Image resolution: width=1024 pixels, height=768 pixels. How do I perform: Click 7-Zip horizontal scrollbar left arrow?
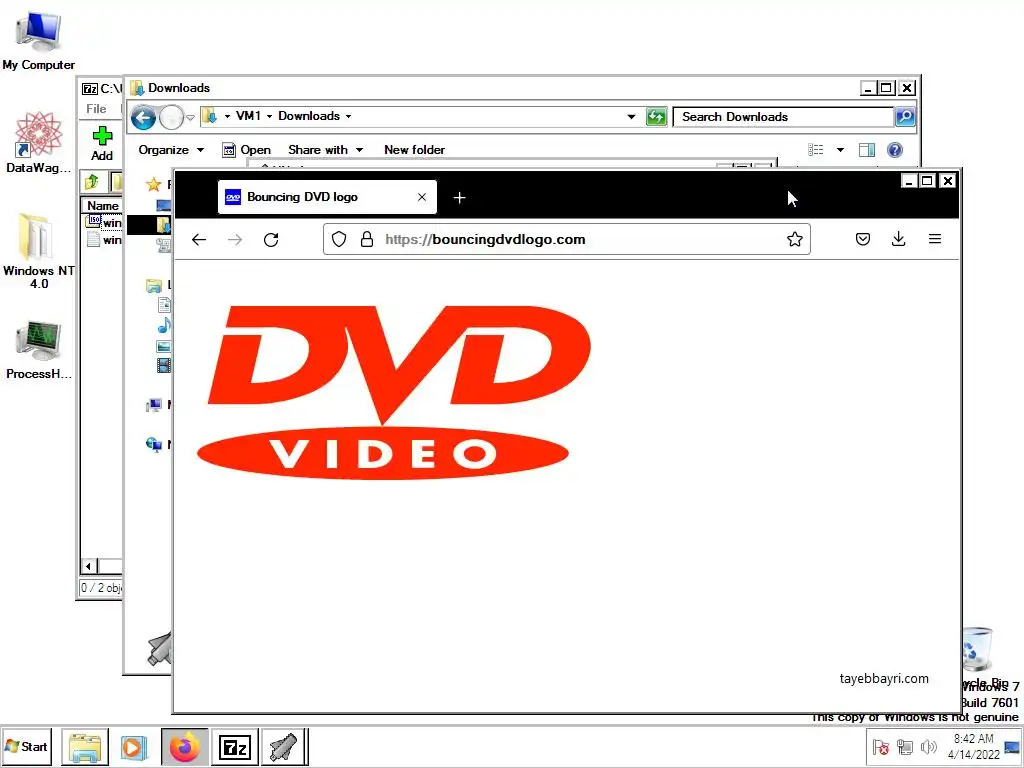point(89,566)
